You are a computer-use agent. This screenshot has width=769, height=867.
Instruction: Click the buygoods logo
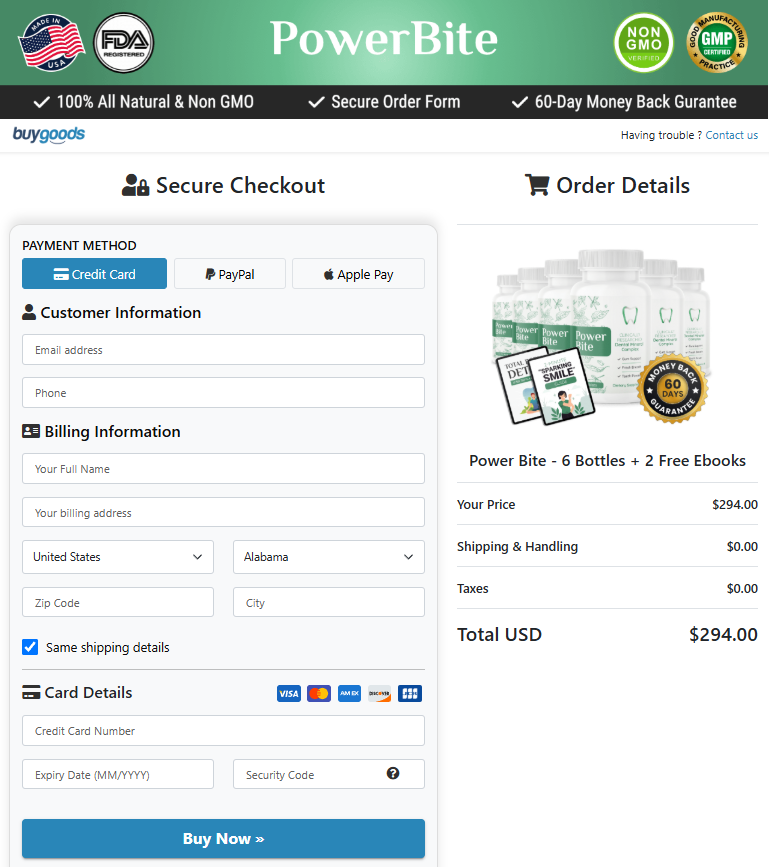coord(48,135)
